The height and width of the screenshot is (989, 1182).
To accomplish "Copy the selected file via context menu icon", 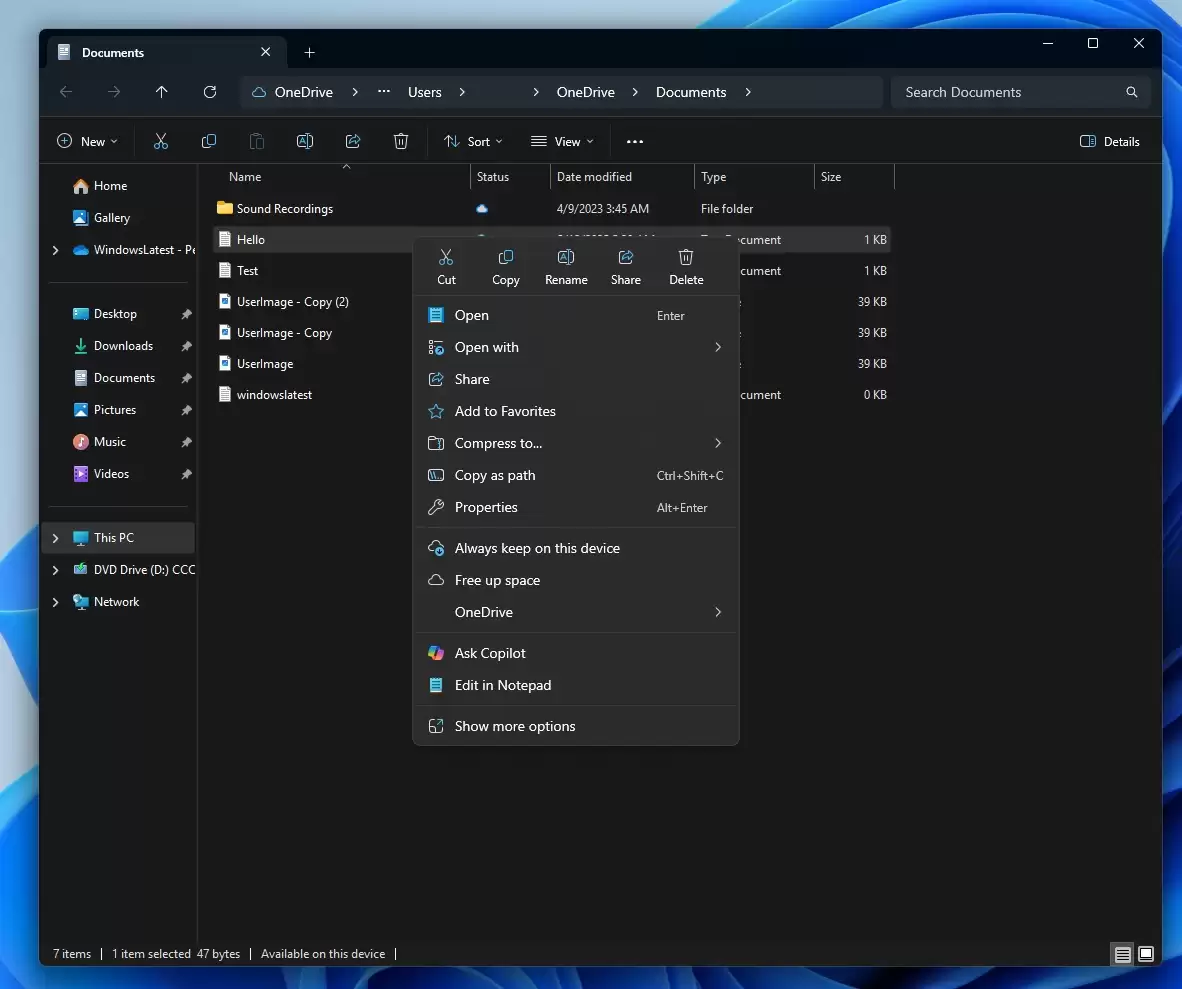I will coord(506,265).
